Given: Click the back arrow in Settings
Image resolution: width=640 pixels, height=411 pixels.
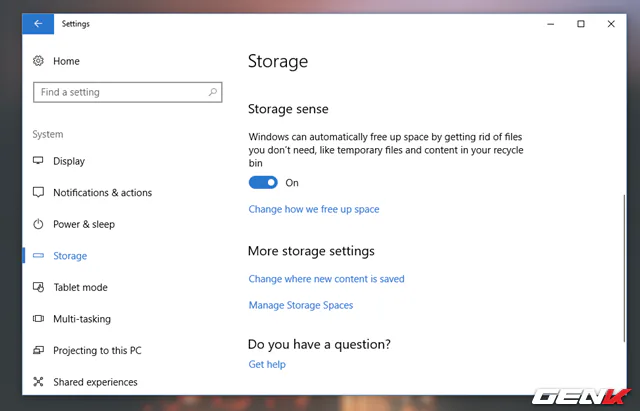Looking at the screenshot, I should click(38, 24).
